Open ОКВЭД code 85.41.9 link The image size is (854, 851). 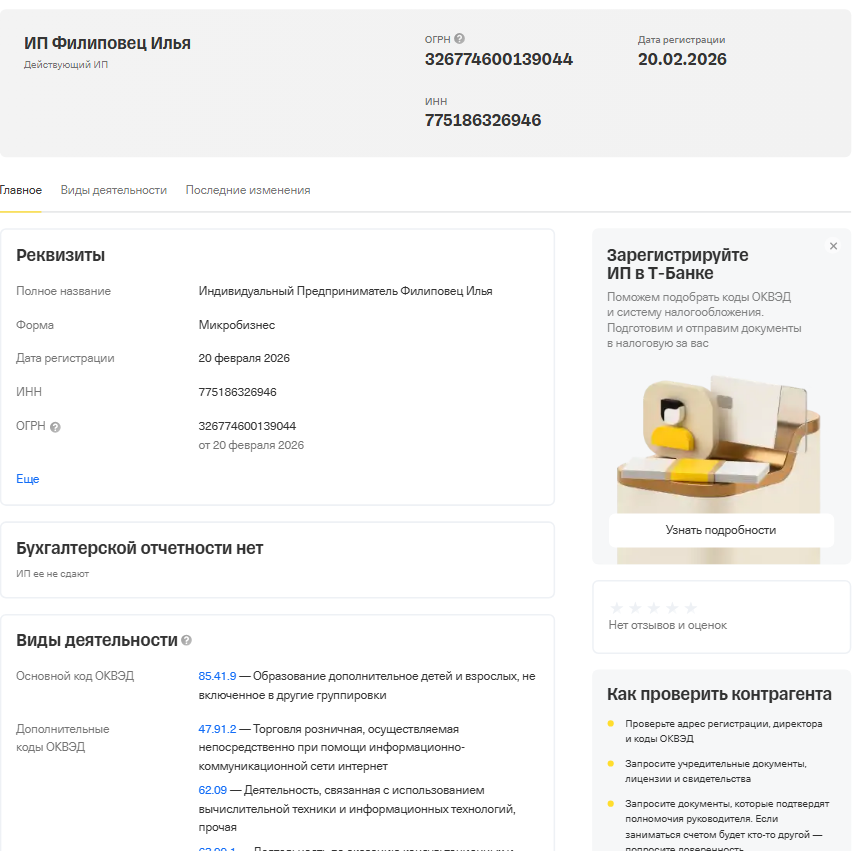point(216,674)
